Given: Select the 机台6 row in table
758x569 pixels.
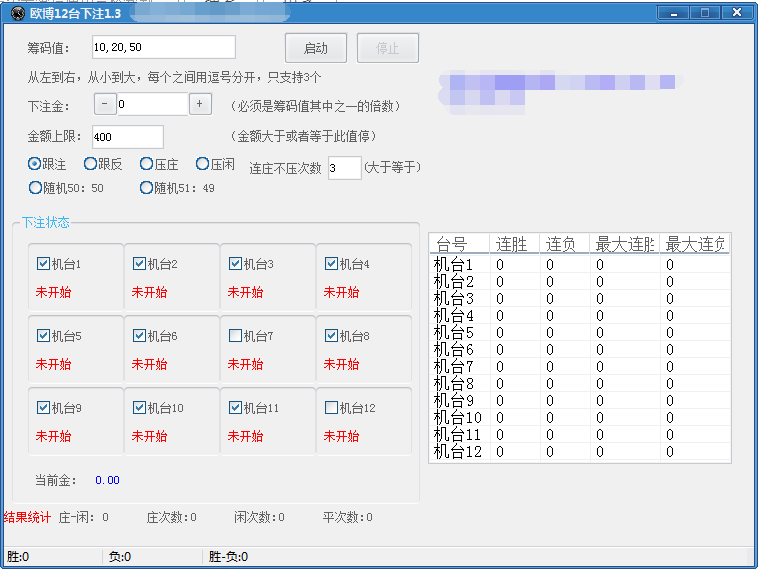Looking at the screenshot, I should [x=580, y=350].
